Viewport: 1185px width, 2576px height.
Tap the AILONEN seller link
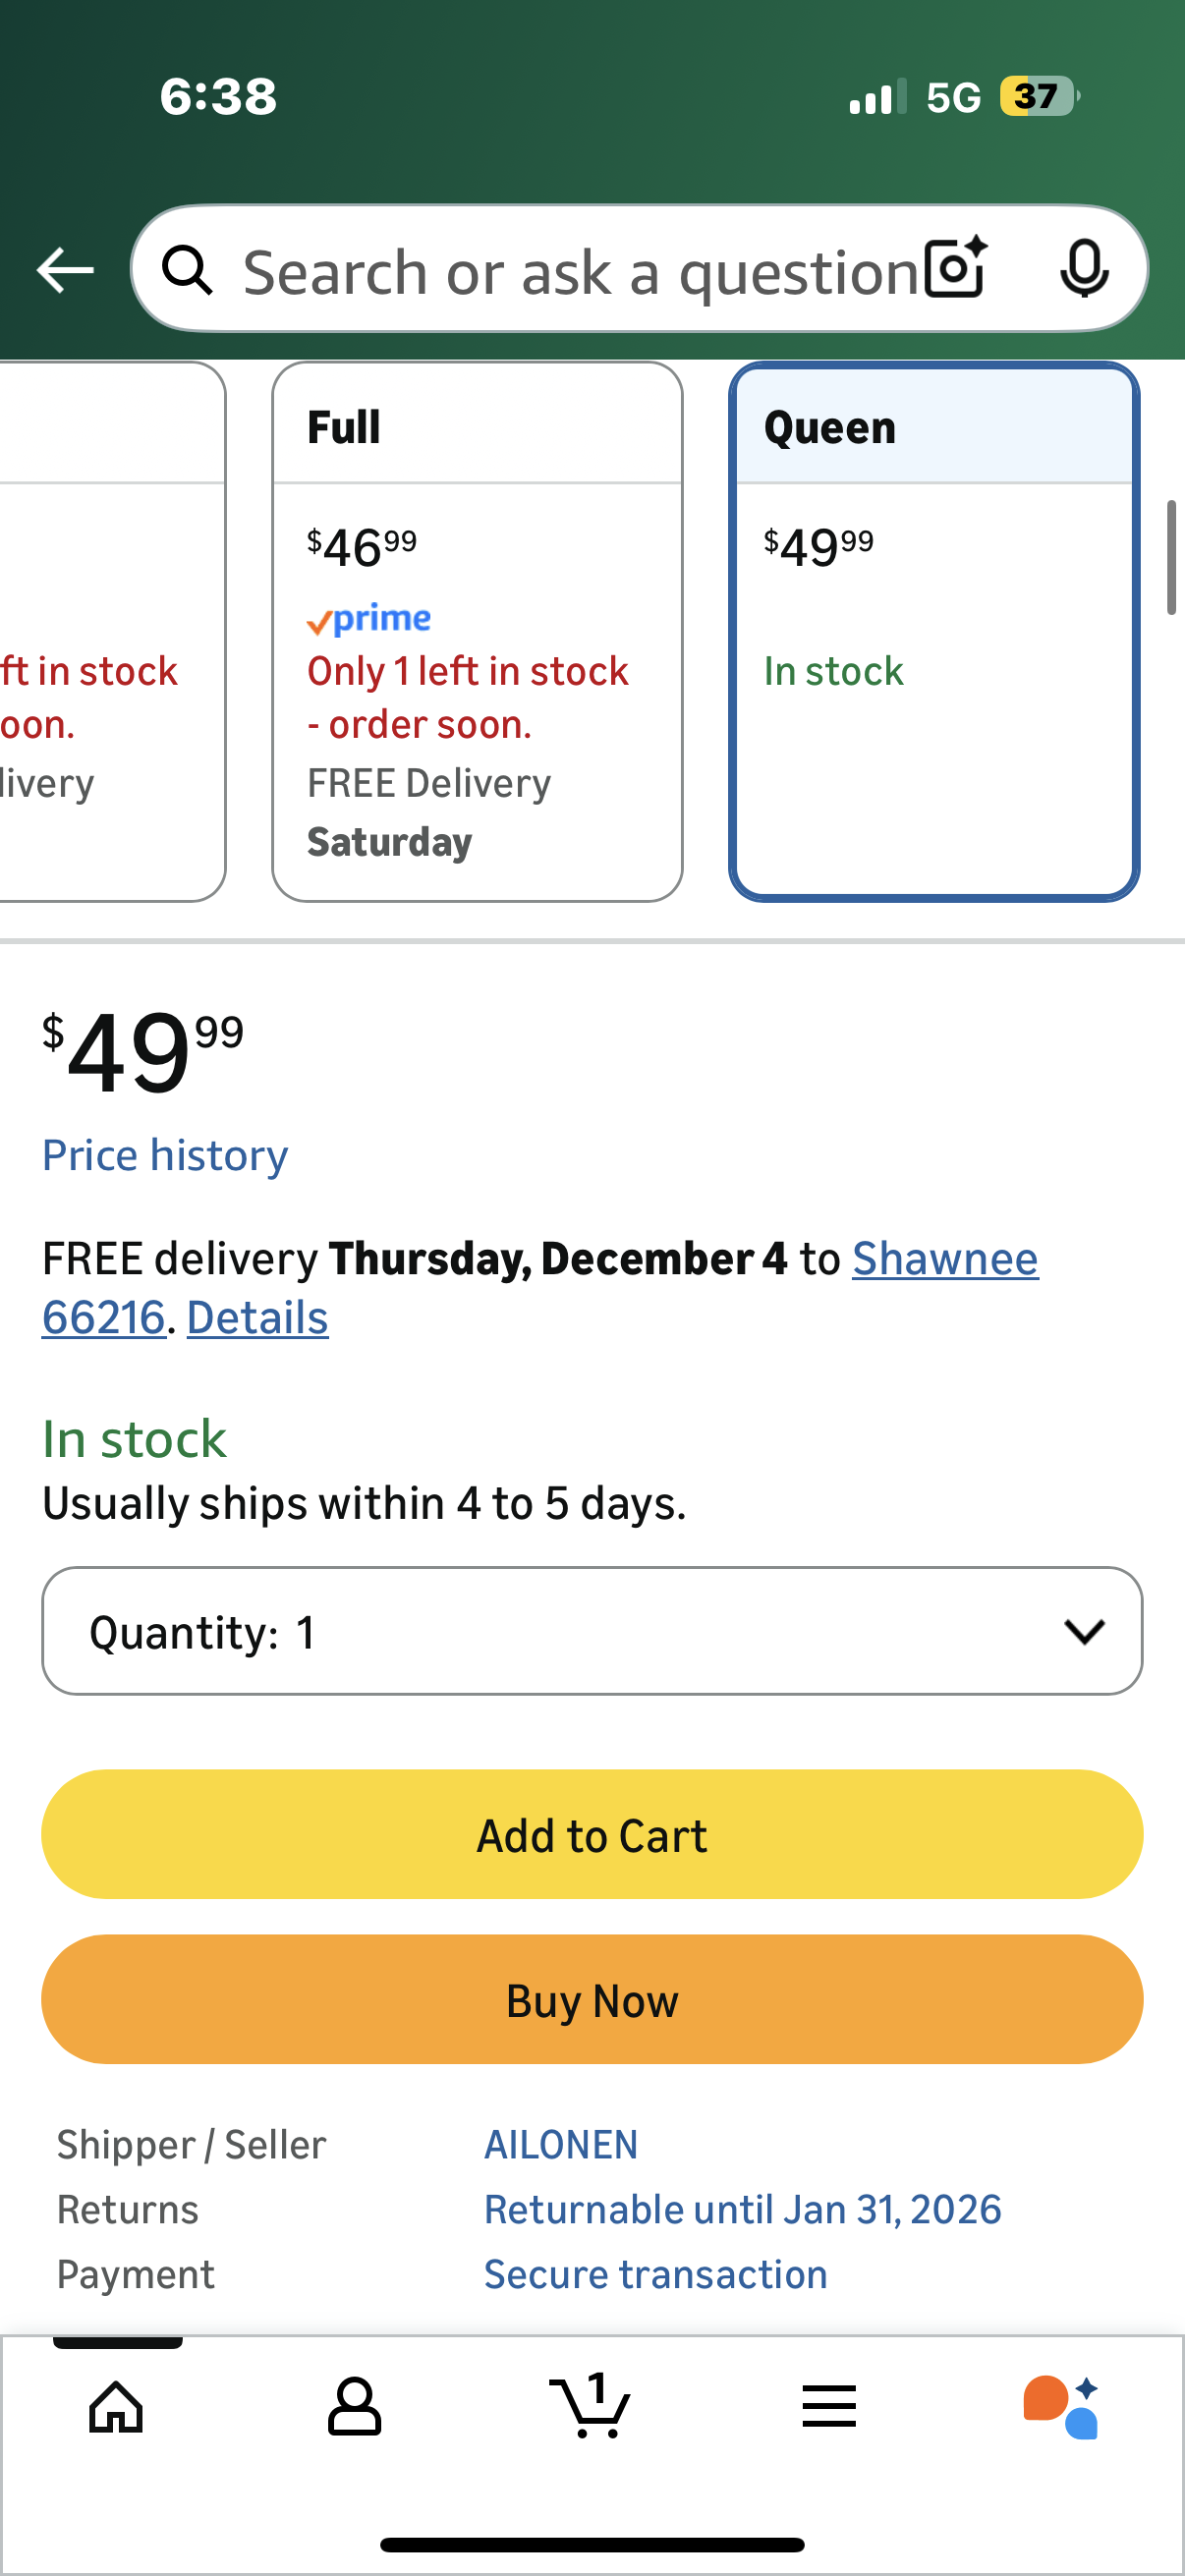tap(561, 2144)
